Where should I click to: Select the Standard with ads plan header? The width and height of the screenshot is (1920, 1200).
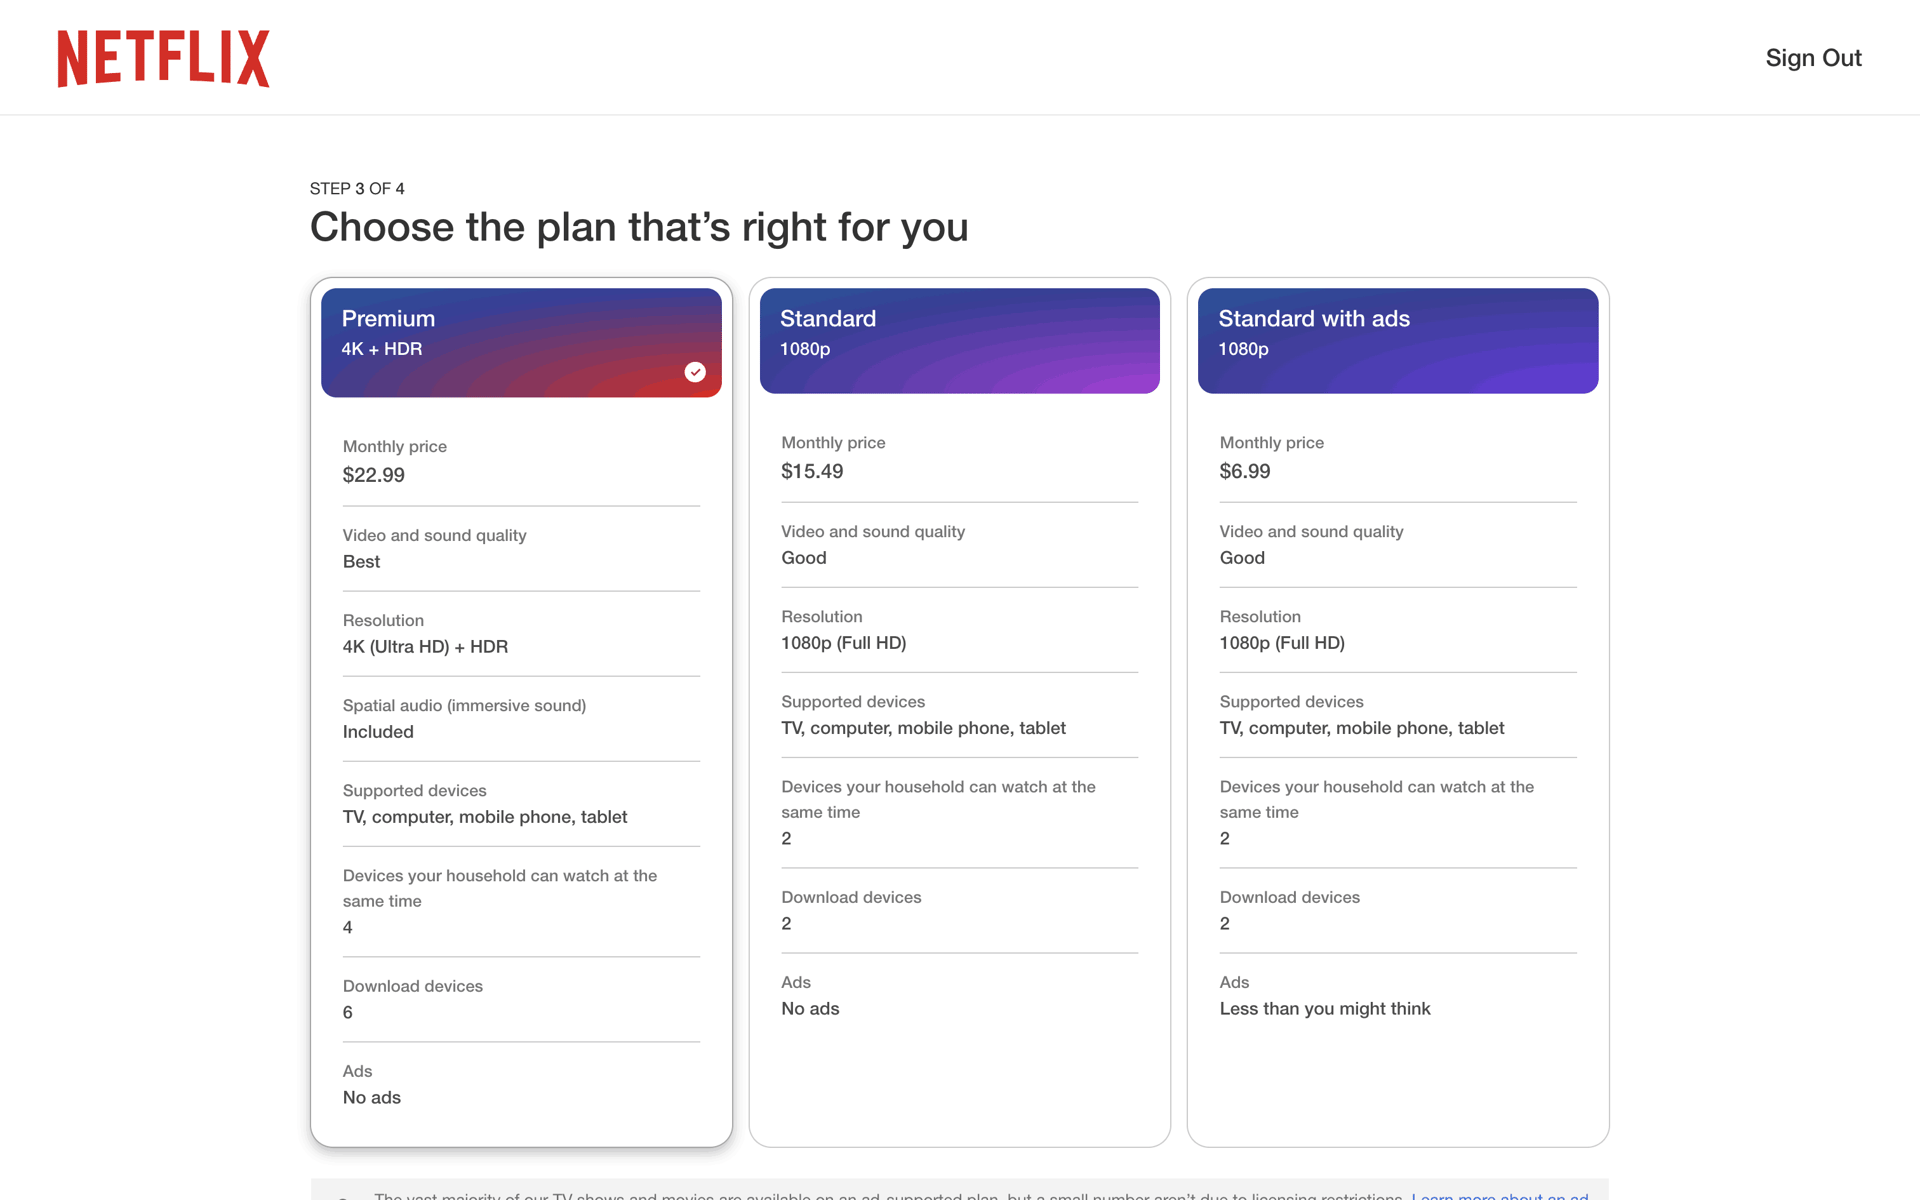click(x=1398, y=341)
